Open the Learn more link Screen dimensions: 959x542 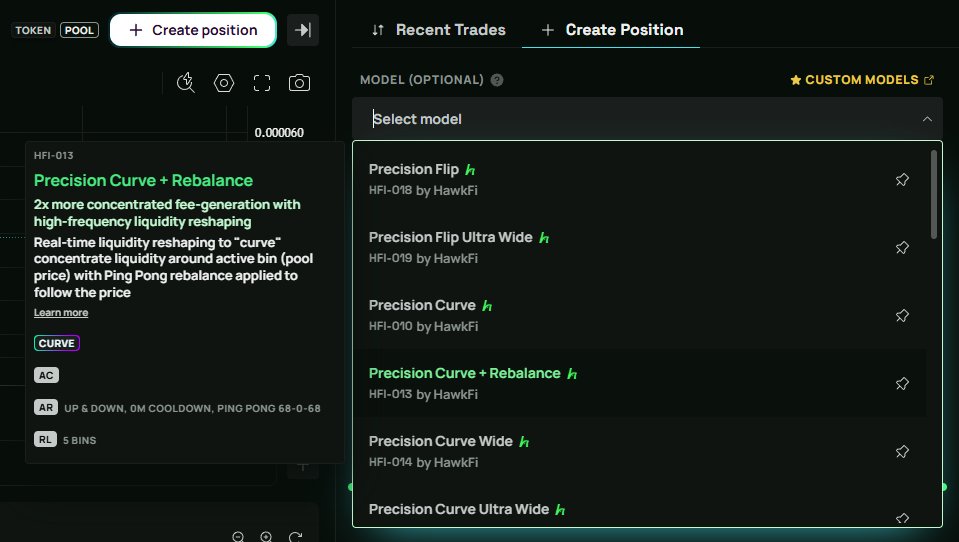click(61, 313)
